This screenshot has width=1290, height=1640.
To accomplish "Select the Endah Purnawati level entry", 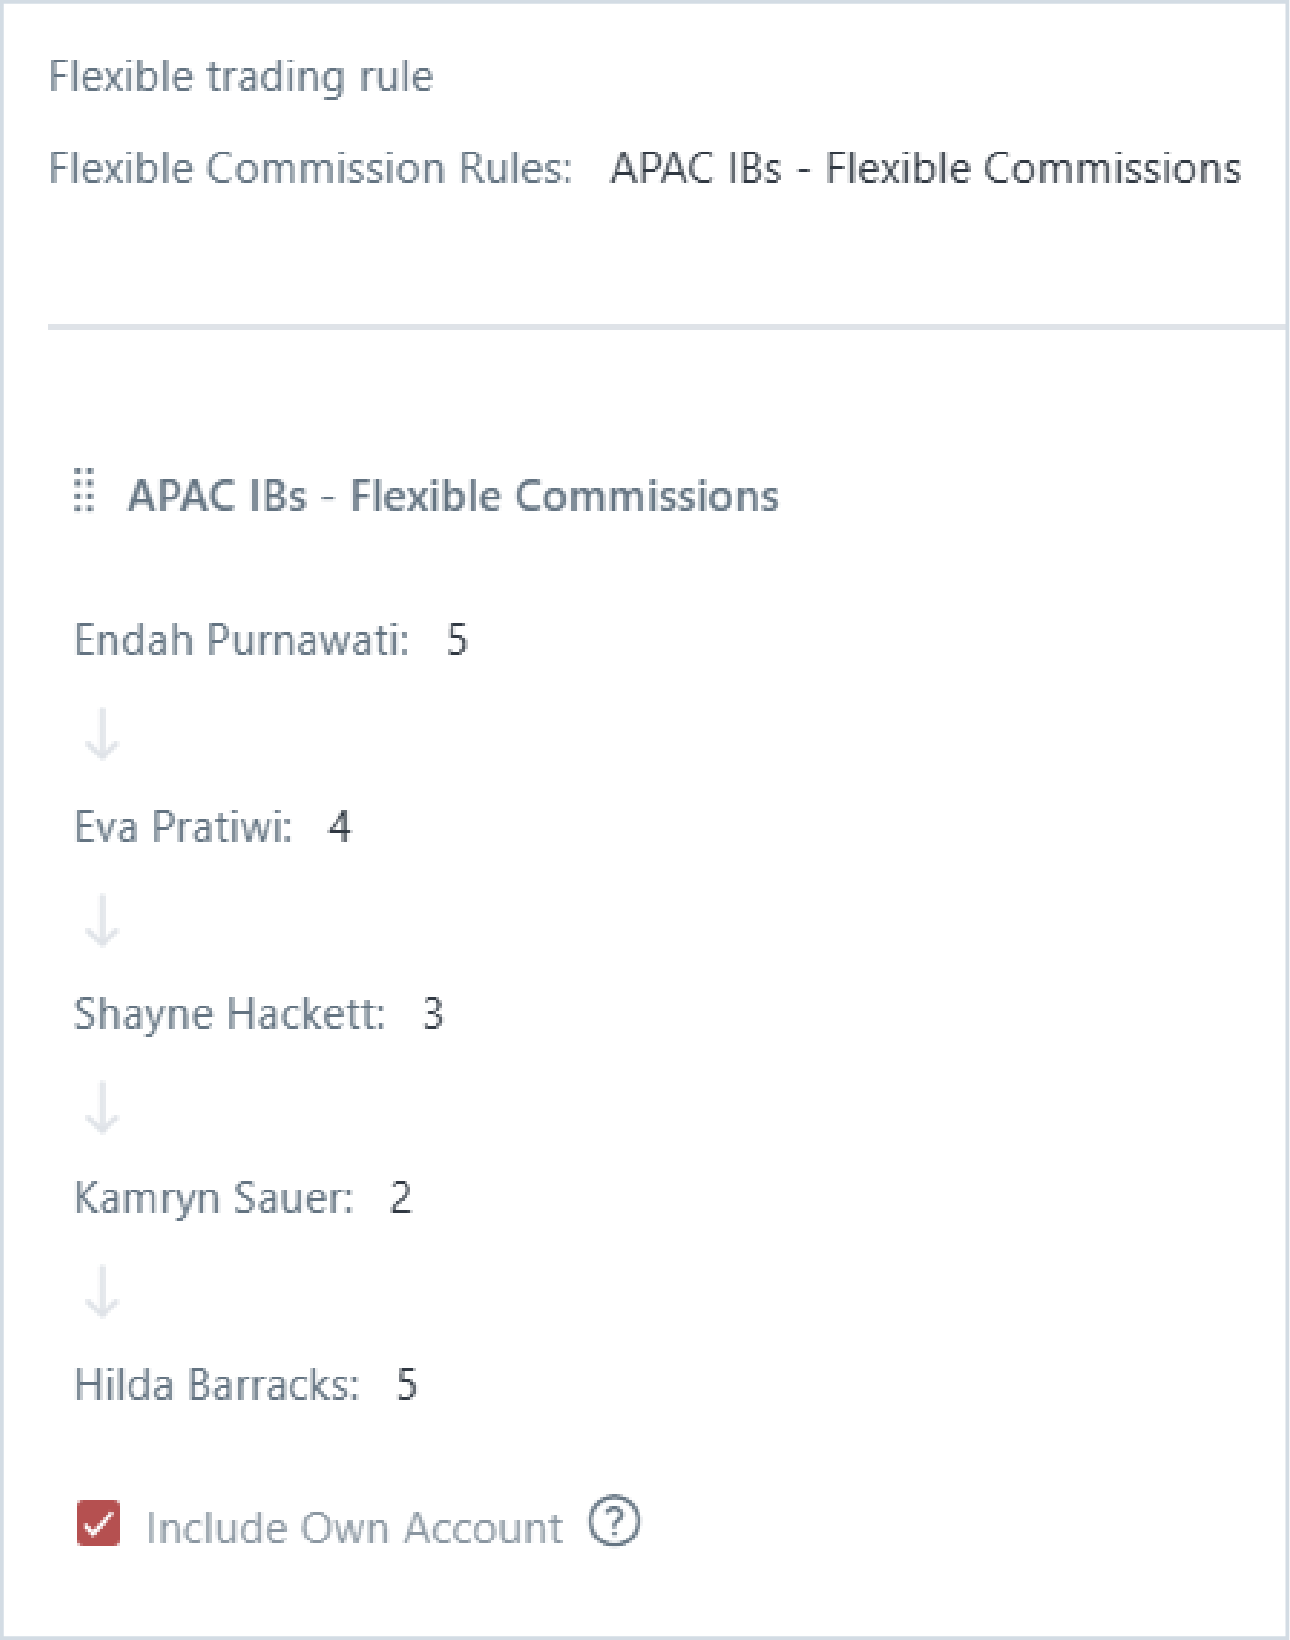I will pos(241,640).
